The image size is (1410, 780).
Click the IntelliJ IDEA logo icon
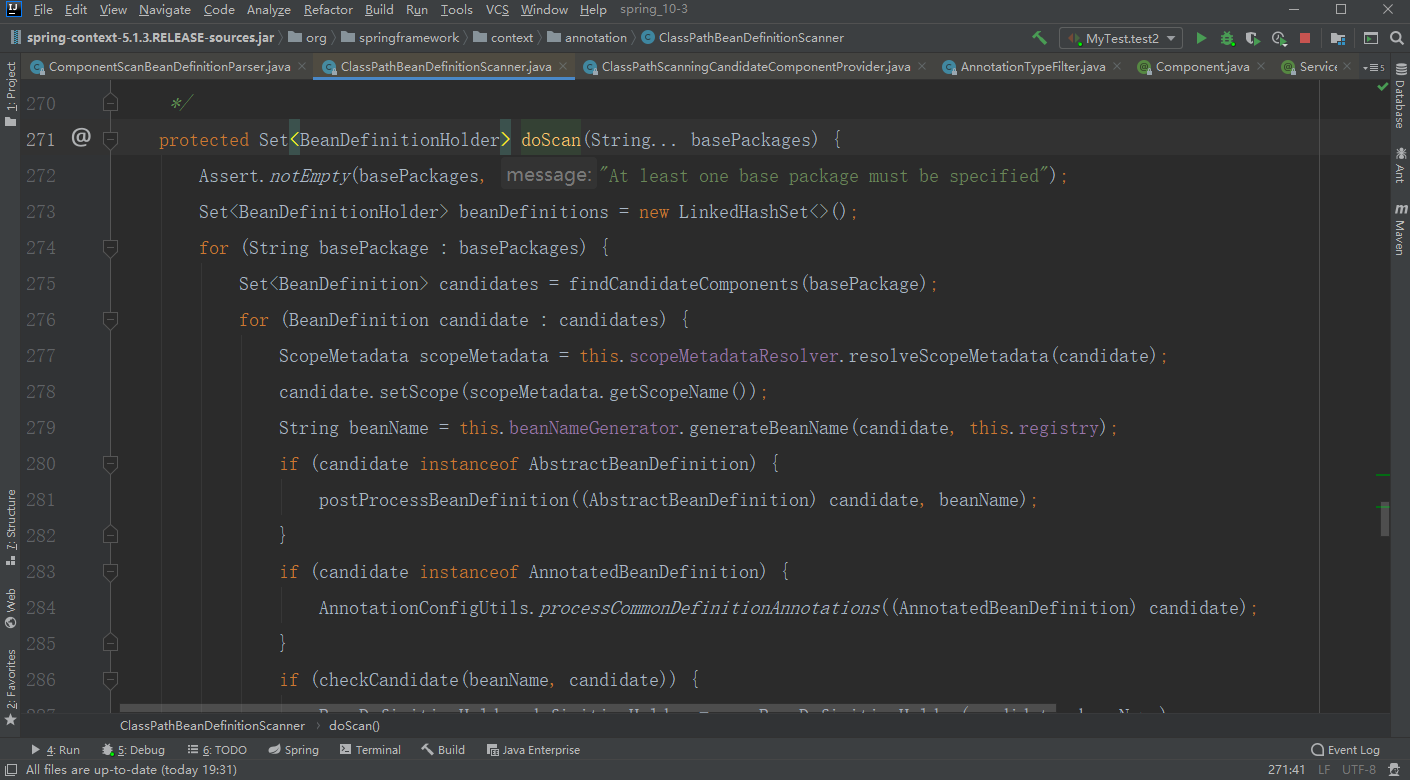tap(12, 9)
